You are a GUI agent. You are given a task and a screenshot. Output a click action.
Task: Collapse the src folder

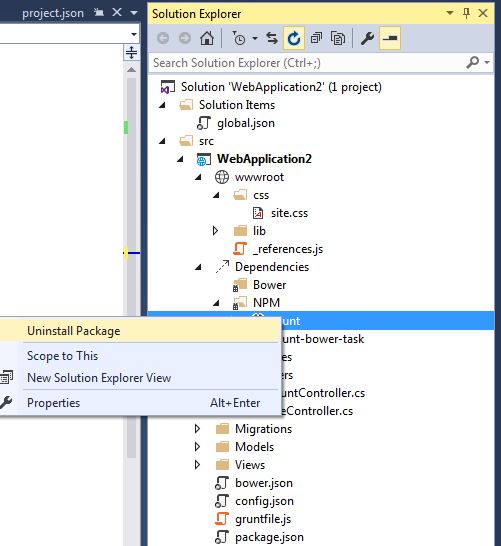[162, 141]
